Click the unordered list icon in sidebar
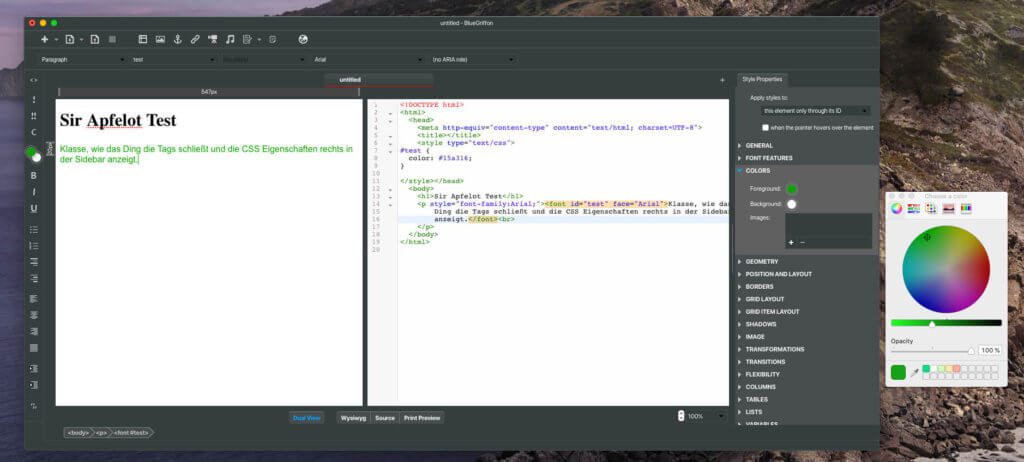Image resolution: width=1024 pixels, height=462 pixels. click(x=34, y=229)
